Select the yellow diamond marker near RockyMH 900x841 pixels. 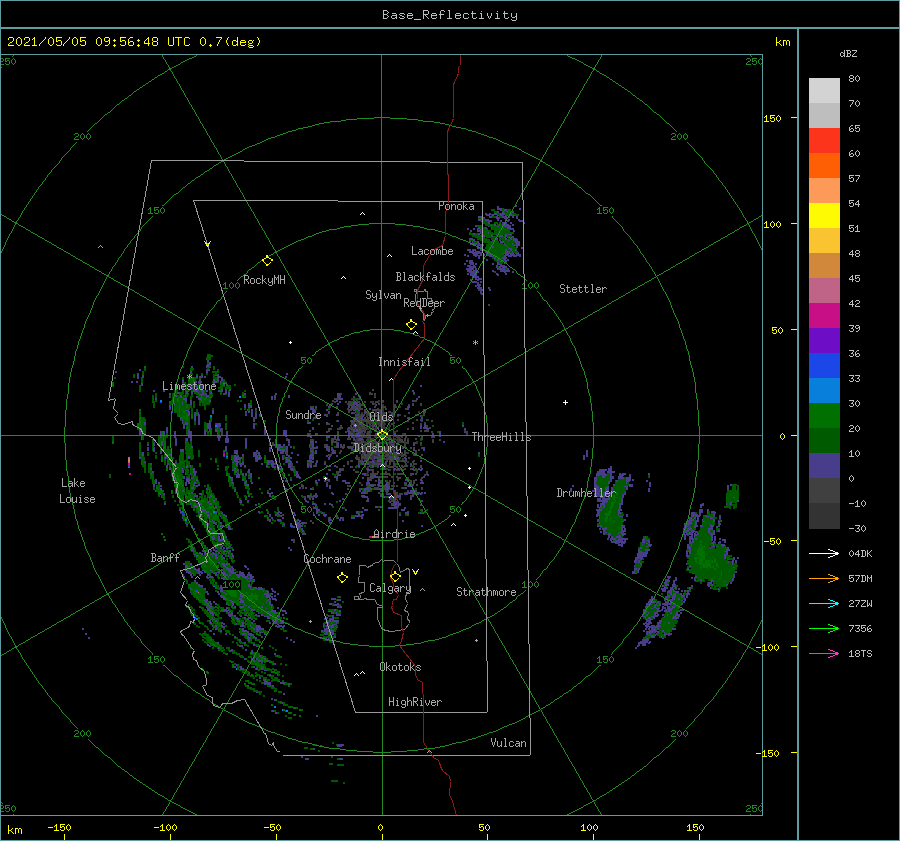[x=267, y=261]
